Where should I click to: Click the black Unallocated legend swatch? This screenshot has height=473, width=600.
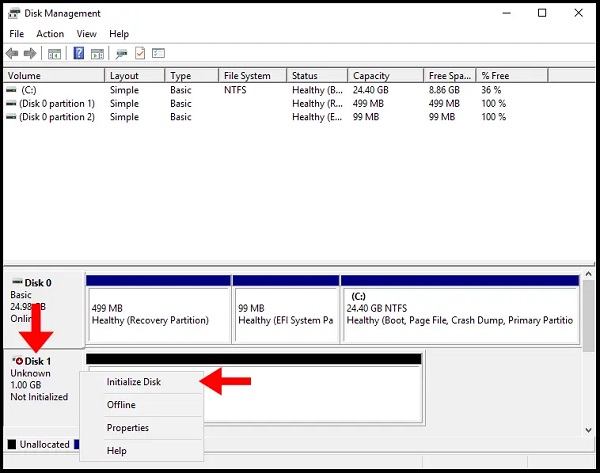click(12, 444)
